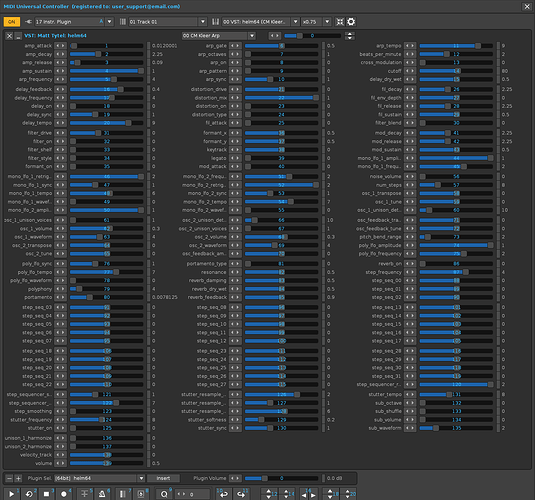Click the quantize Q button
The image size is (535, 500).
tap(164, 494)
